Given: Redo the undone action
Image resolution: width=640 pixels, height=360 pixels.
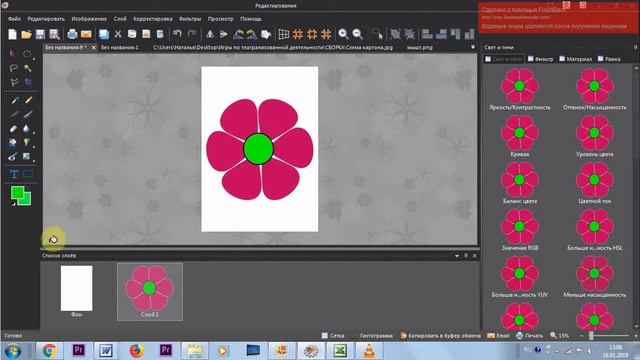Looking at the screenshot, I should [x=191, y=33].
